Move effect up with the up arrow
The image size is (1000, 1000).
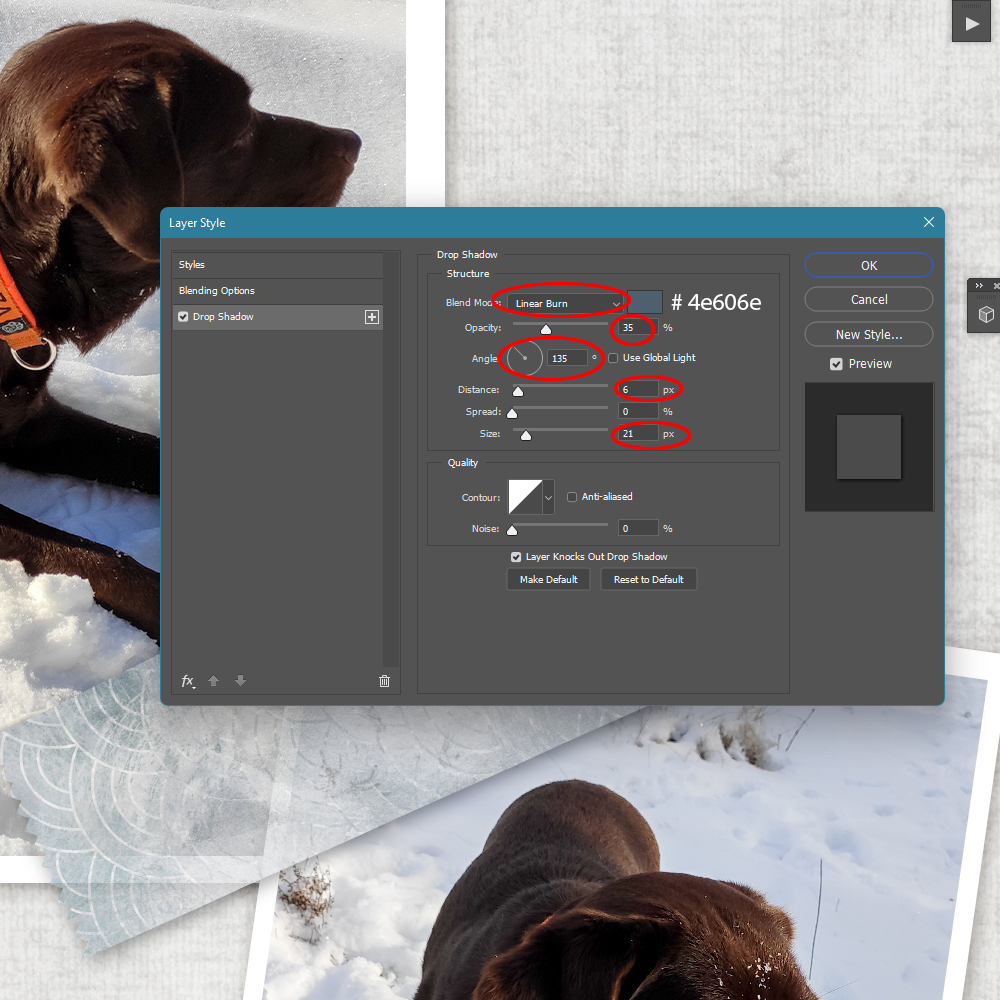214,681
